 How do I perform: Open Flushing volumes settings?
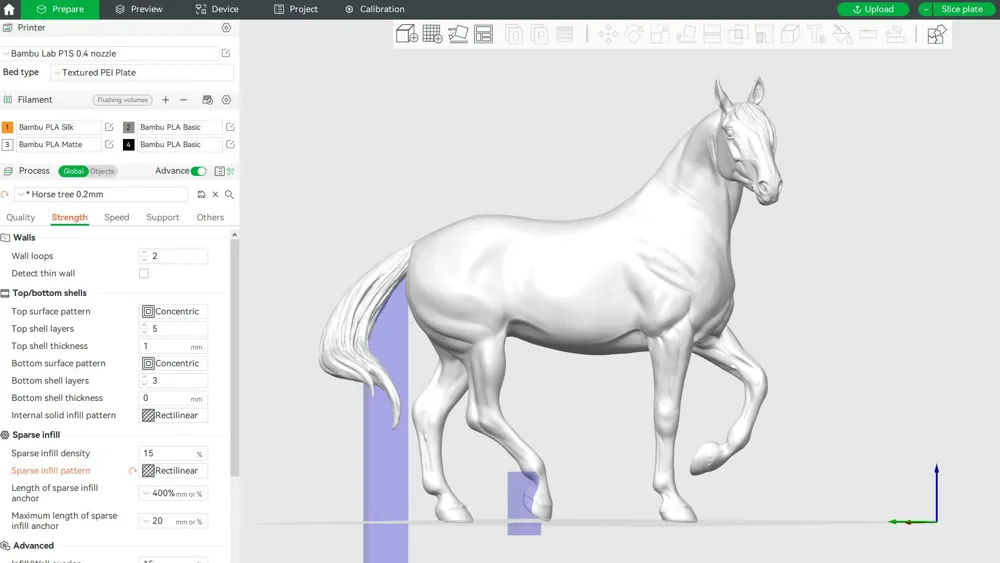pyautogui.click(x=122, y=100)
